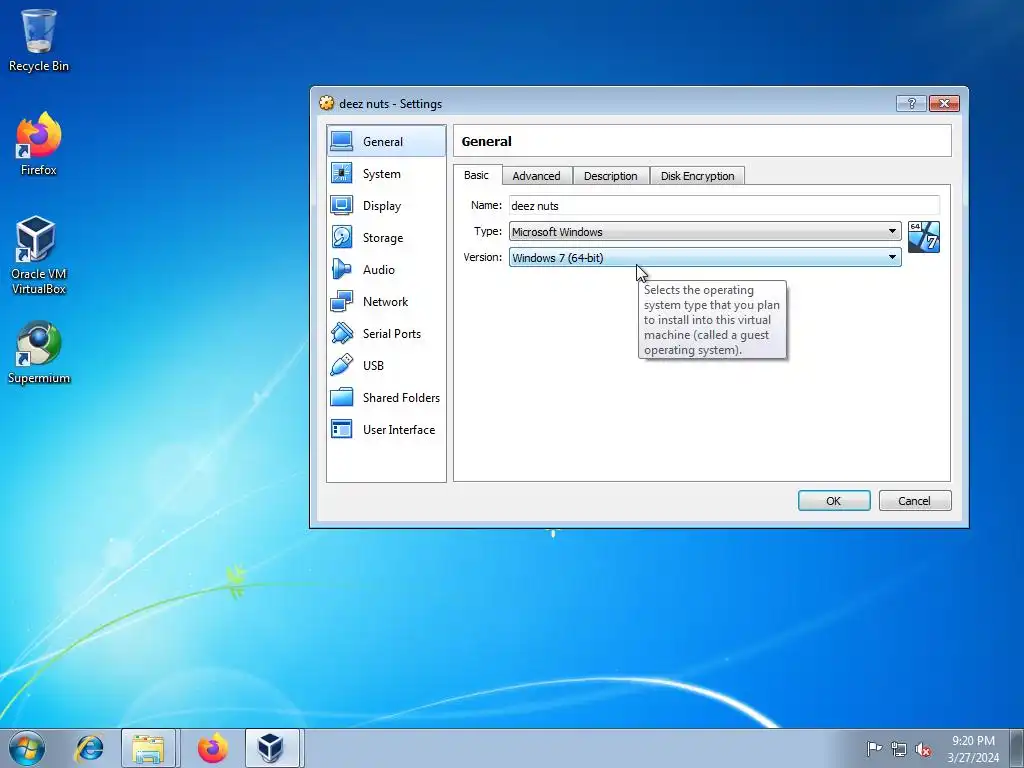Dismiss the dialog with Cancel
The height and width of the screenshot is (768, 1024).
(914, 501)
